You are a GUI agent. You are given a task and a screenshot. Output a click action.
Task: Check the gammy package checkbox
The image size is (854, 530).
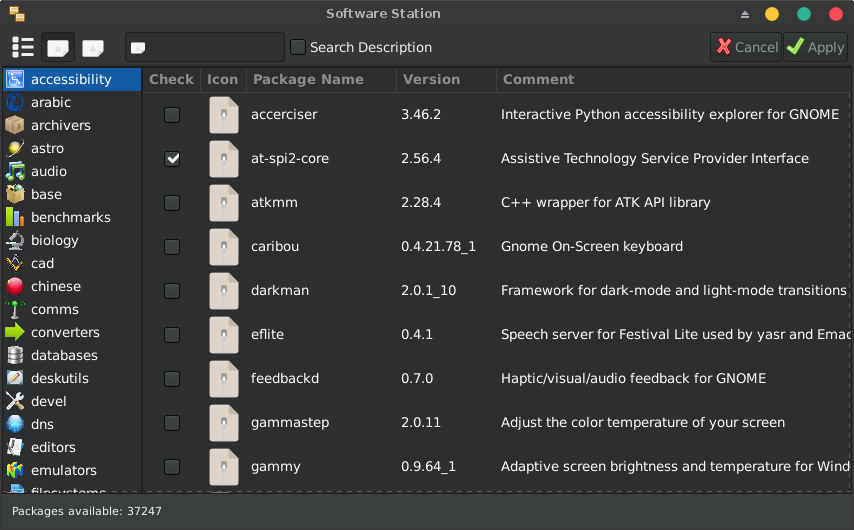pyautogui.click(x=172, y=467)
